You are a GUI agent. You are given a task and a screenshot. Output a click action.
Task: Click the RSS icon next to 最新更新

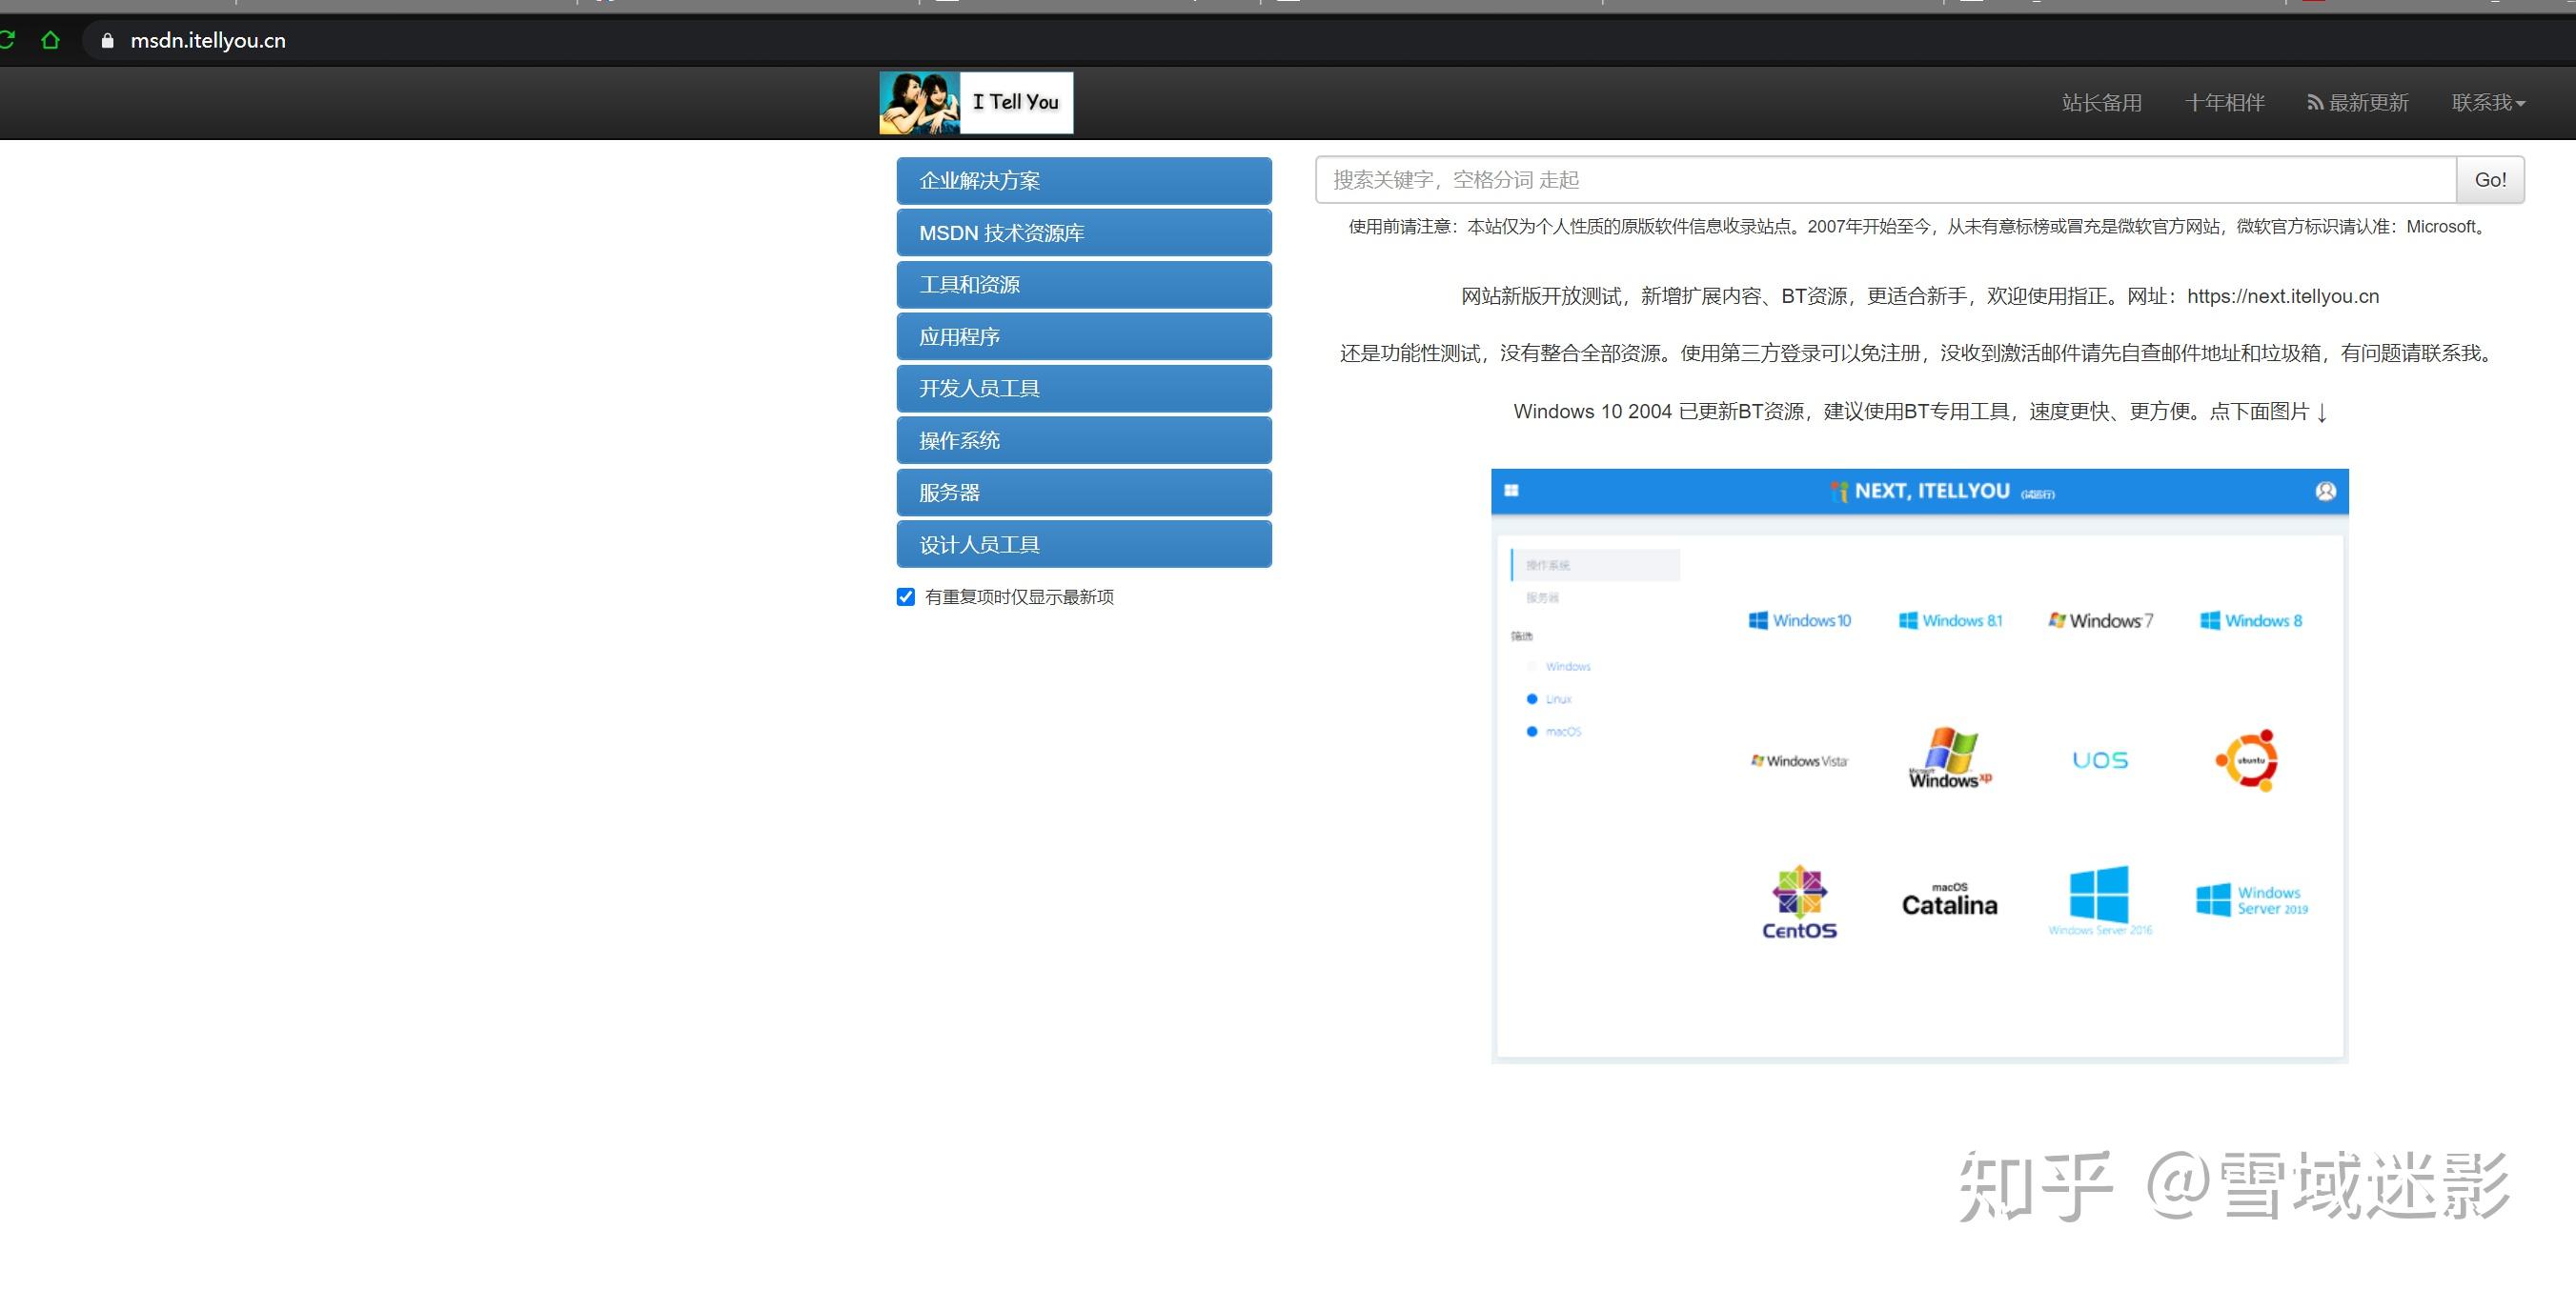(x=2317, y=101)
